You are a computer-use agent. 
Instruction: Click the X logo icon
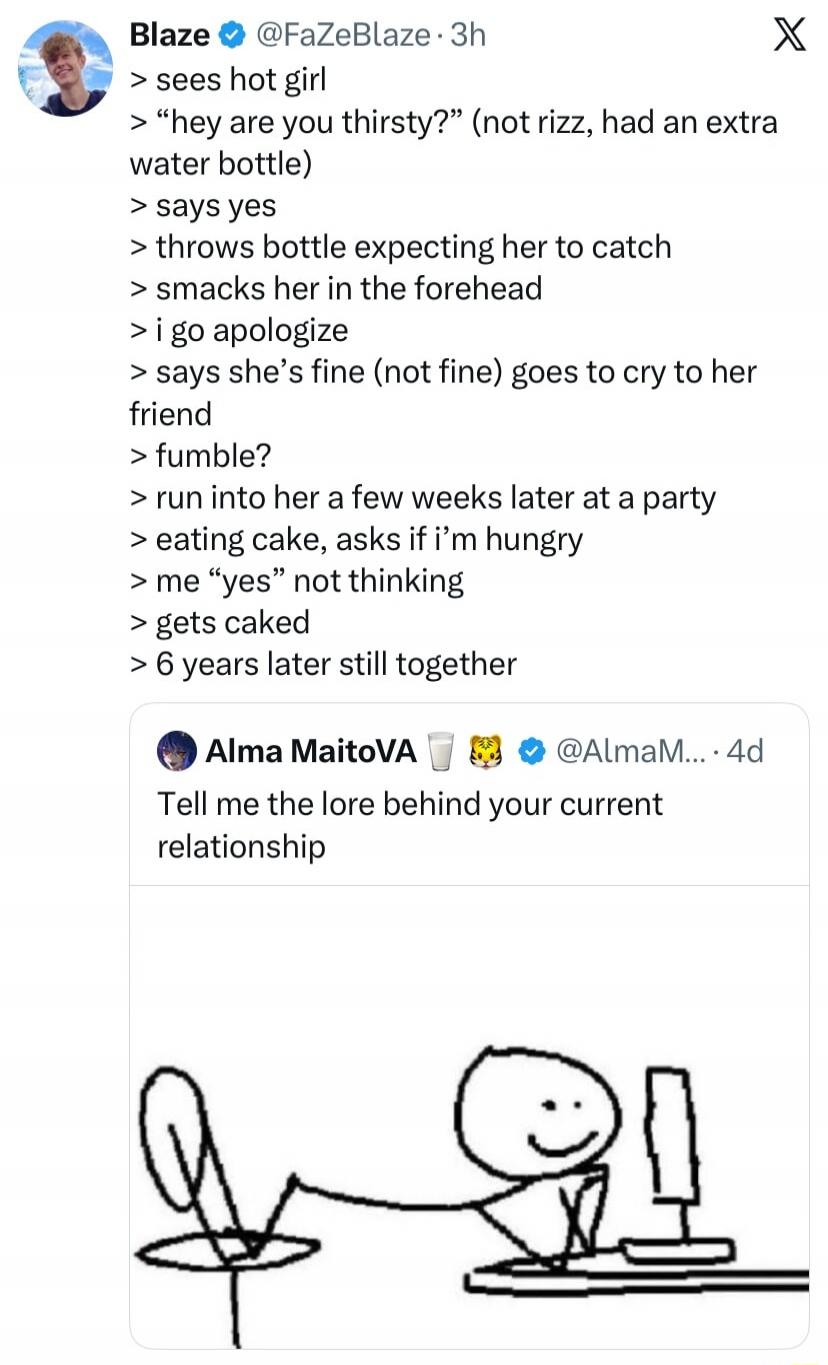(x=782, y=38)
